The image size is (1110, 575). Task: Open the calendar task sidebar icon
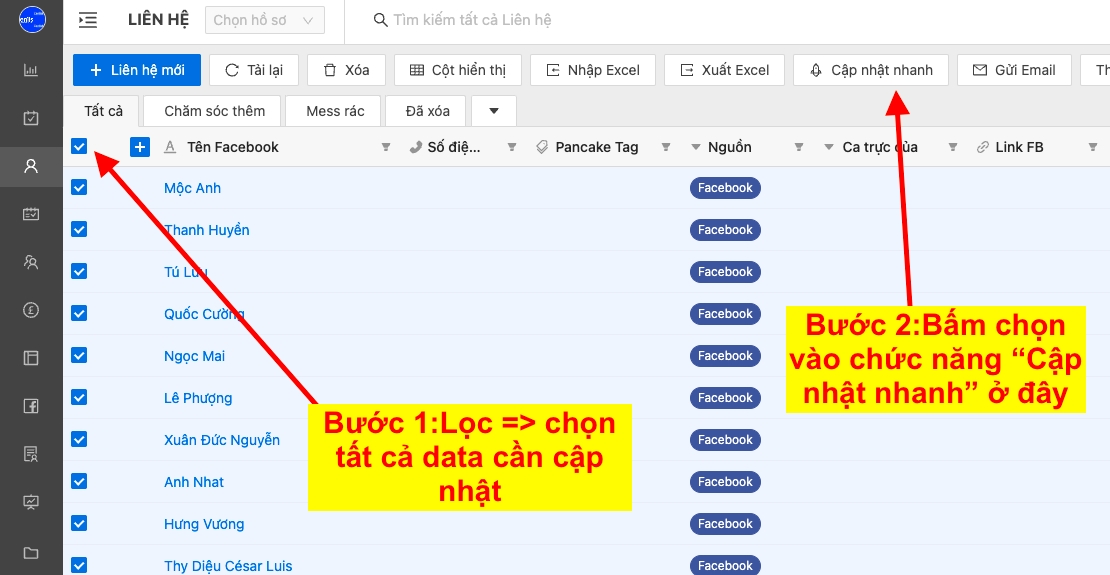31,118
